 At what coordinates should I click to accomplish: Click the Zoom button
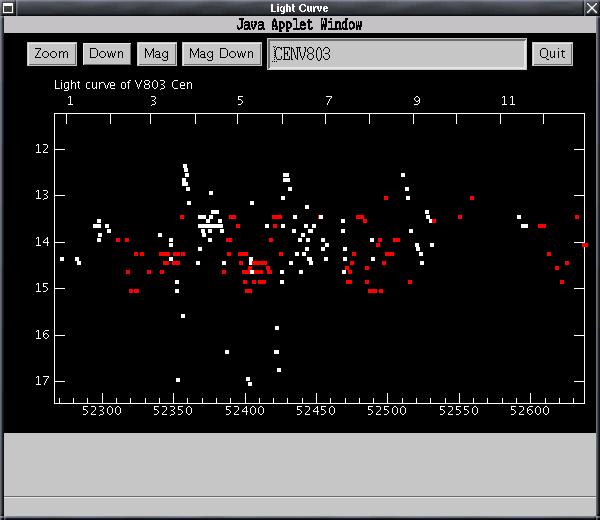click(52, 54)
